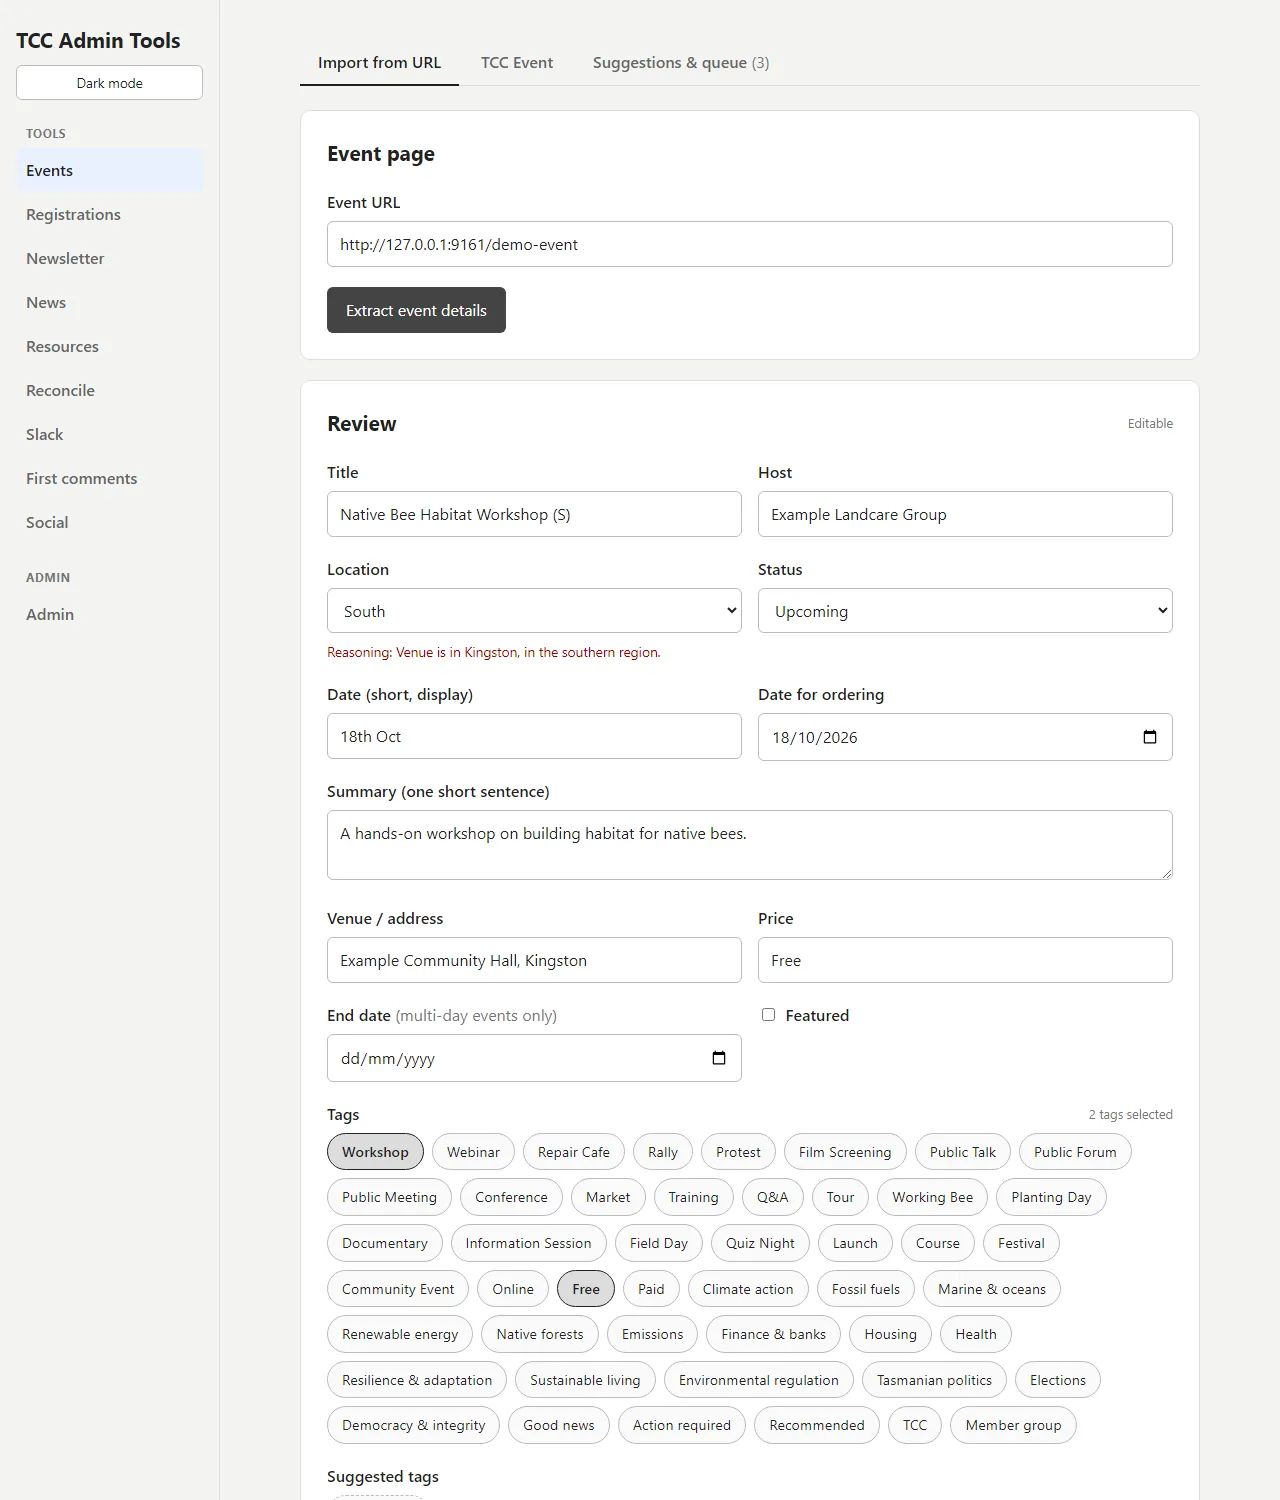Viewport: 1280px width, 1500px height.
Task: Select the Community Event tag
Action: tap(398, 1289)
